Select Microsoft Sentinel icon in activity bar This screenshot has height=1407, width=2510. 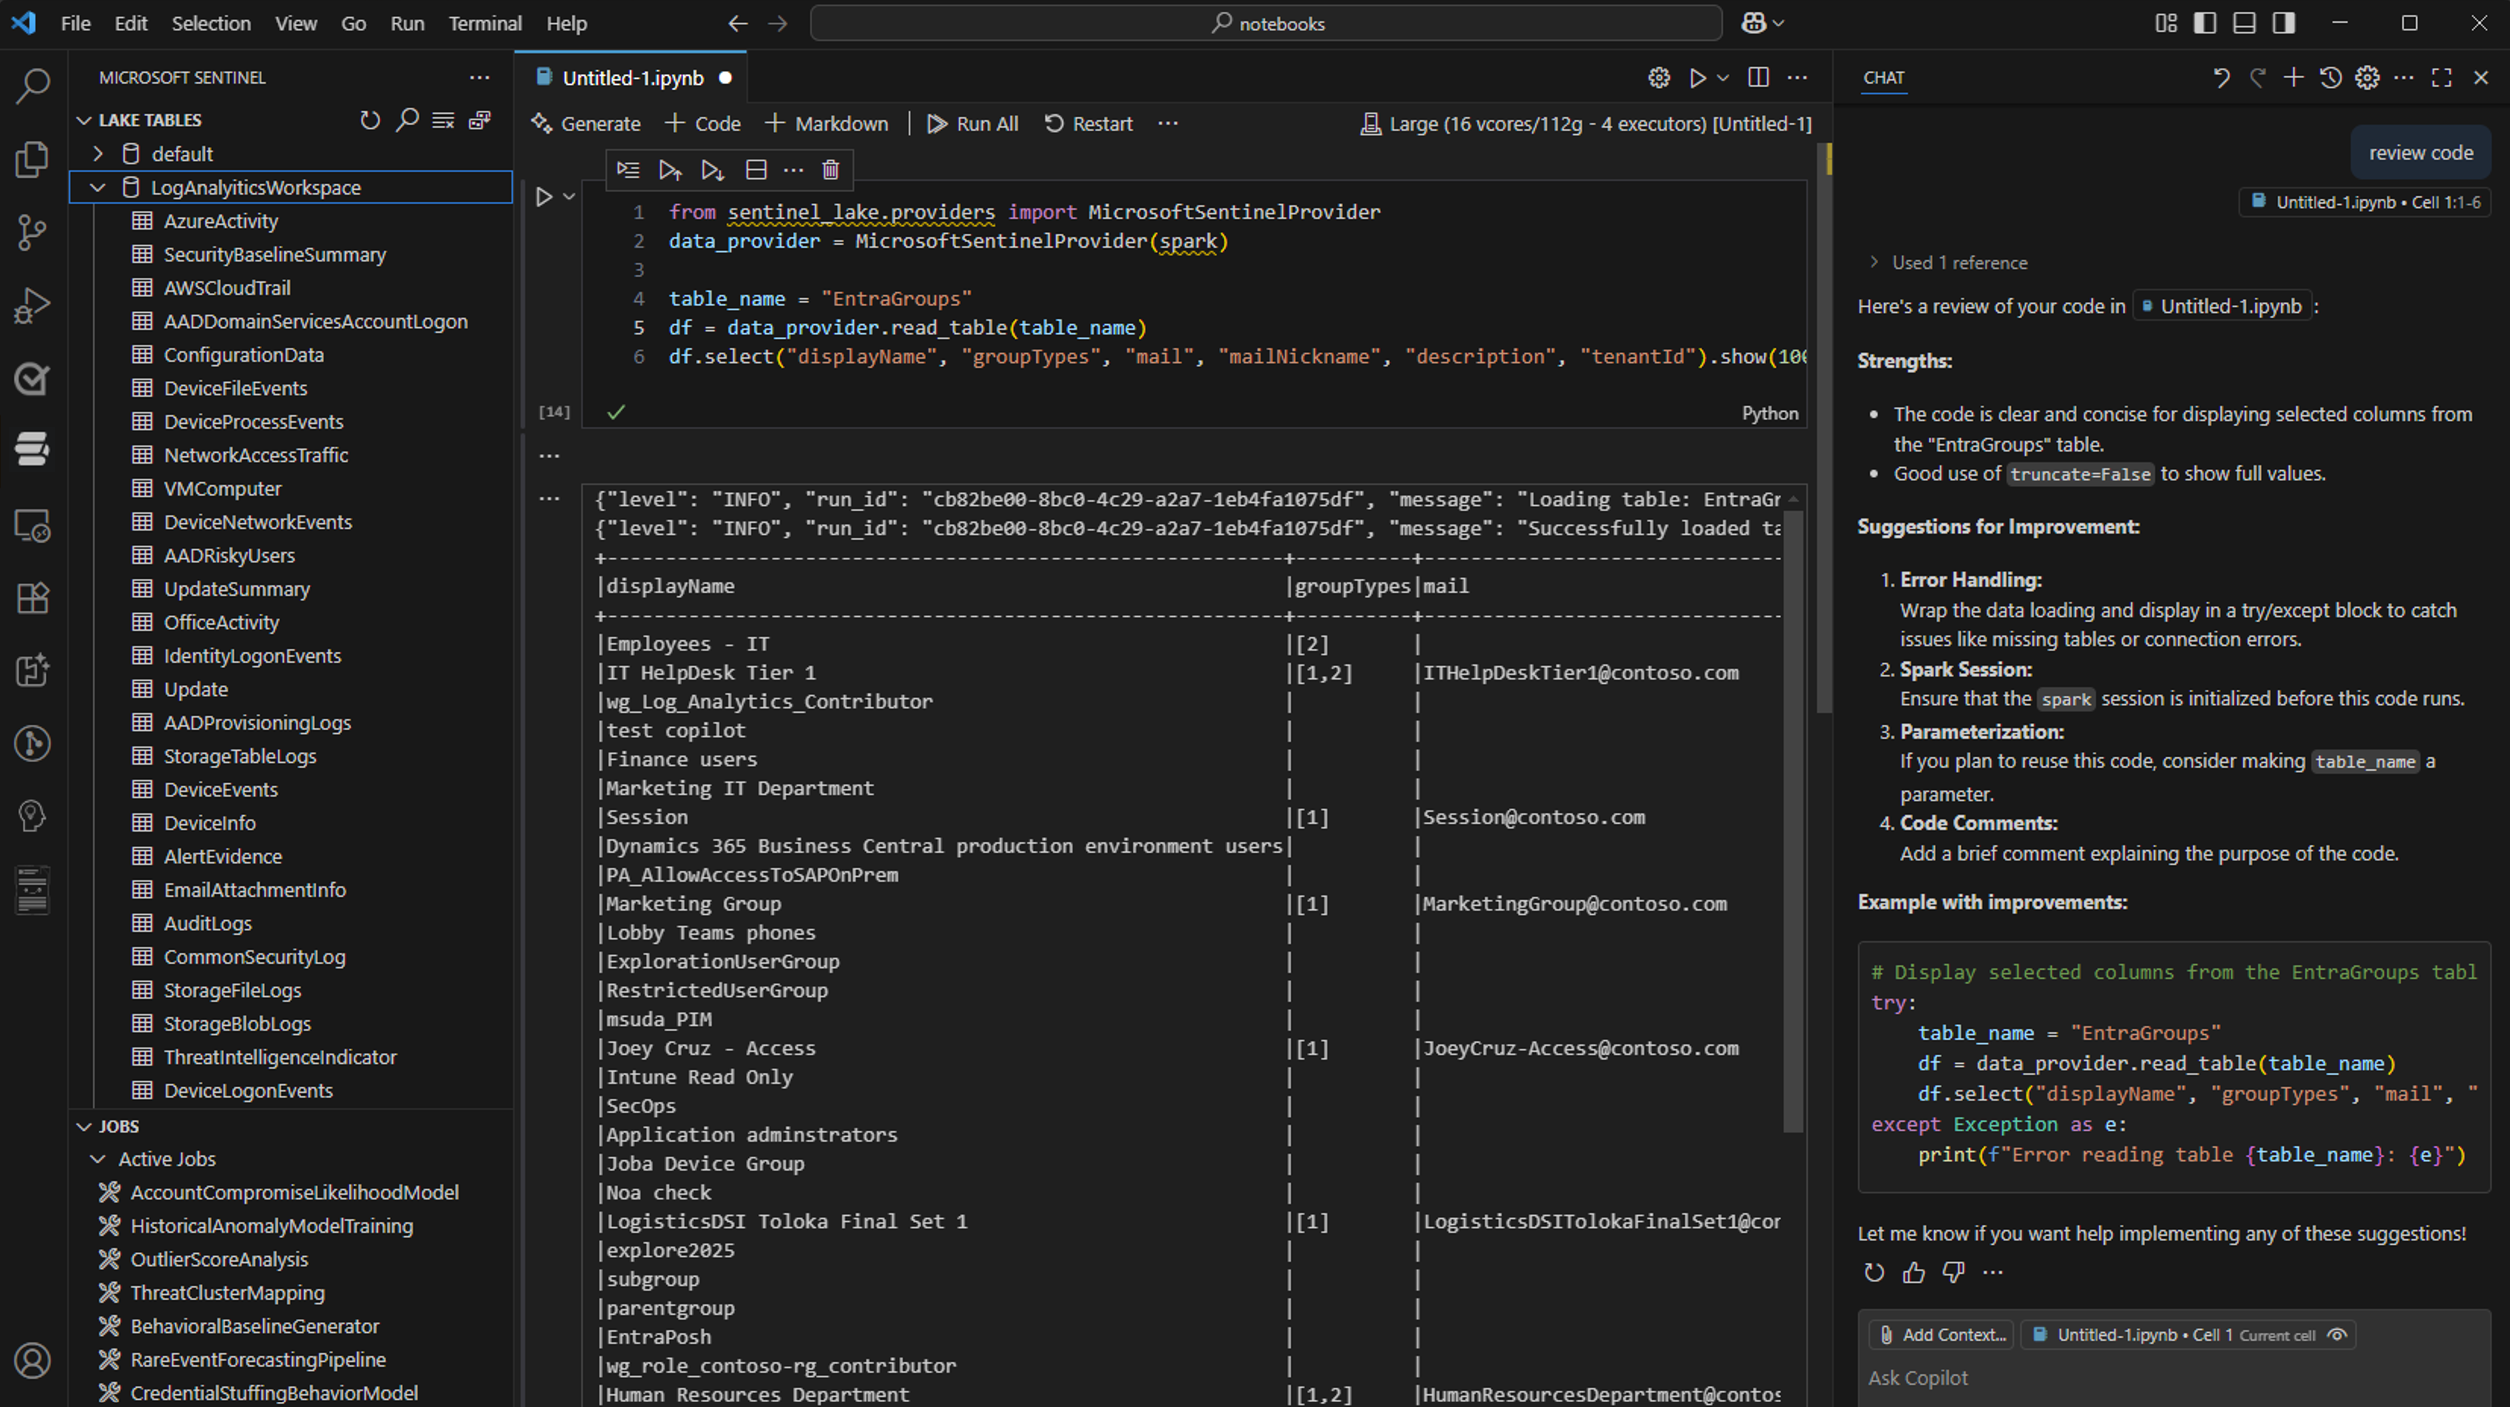click(x=32, y=449)
